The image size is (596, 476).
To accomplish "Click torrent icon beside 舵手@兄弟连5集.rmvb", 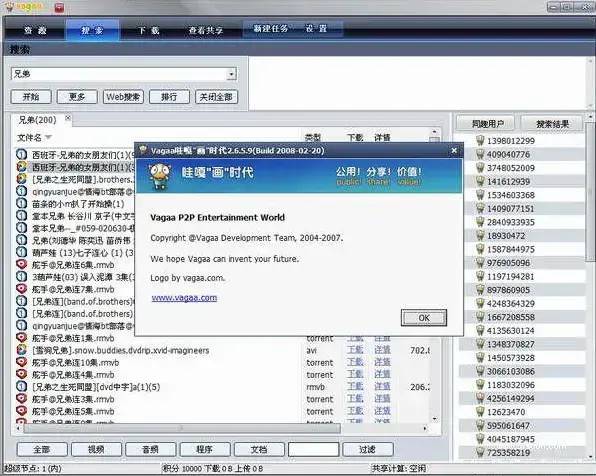I will click(x=21, y=411).
